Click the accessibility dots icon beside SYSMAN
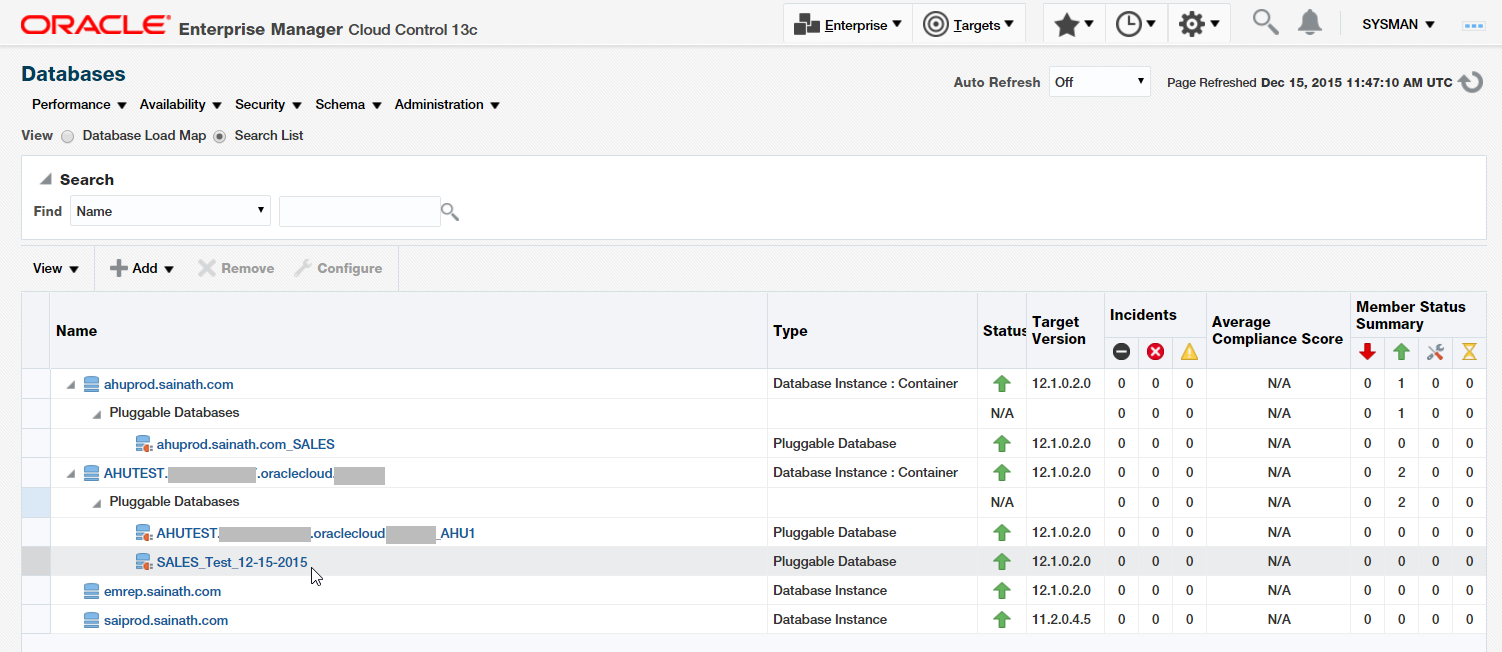1502x652 pixels. 1474,25
